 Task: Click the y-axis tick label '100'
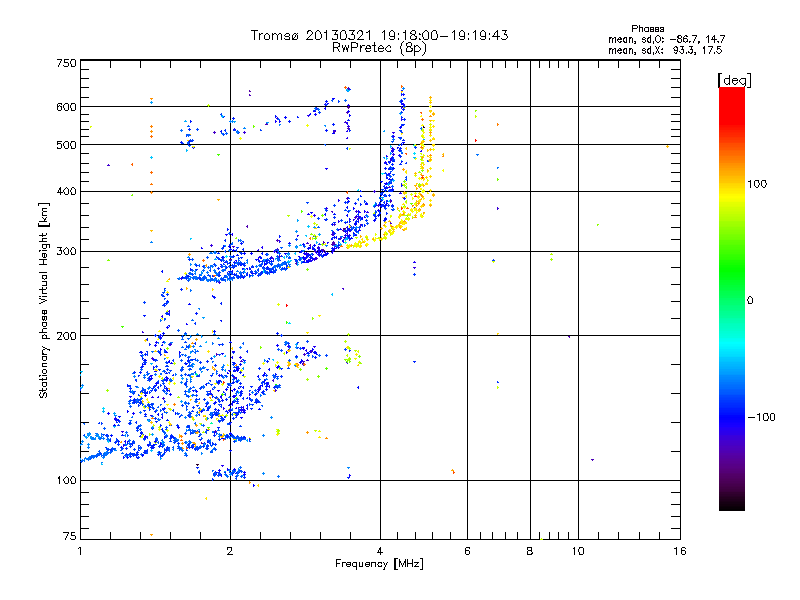click(x=67, y=480)
